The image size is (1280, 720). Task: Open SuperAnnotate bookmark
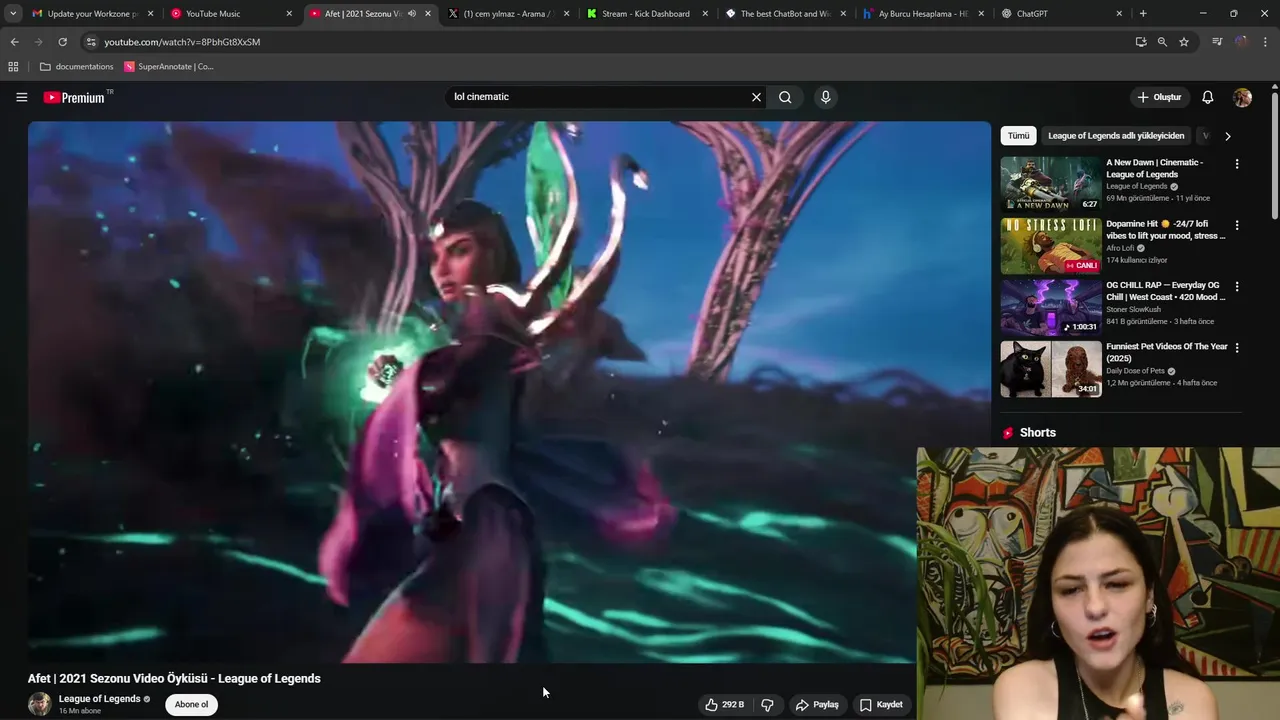click(169, 67)
